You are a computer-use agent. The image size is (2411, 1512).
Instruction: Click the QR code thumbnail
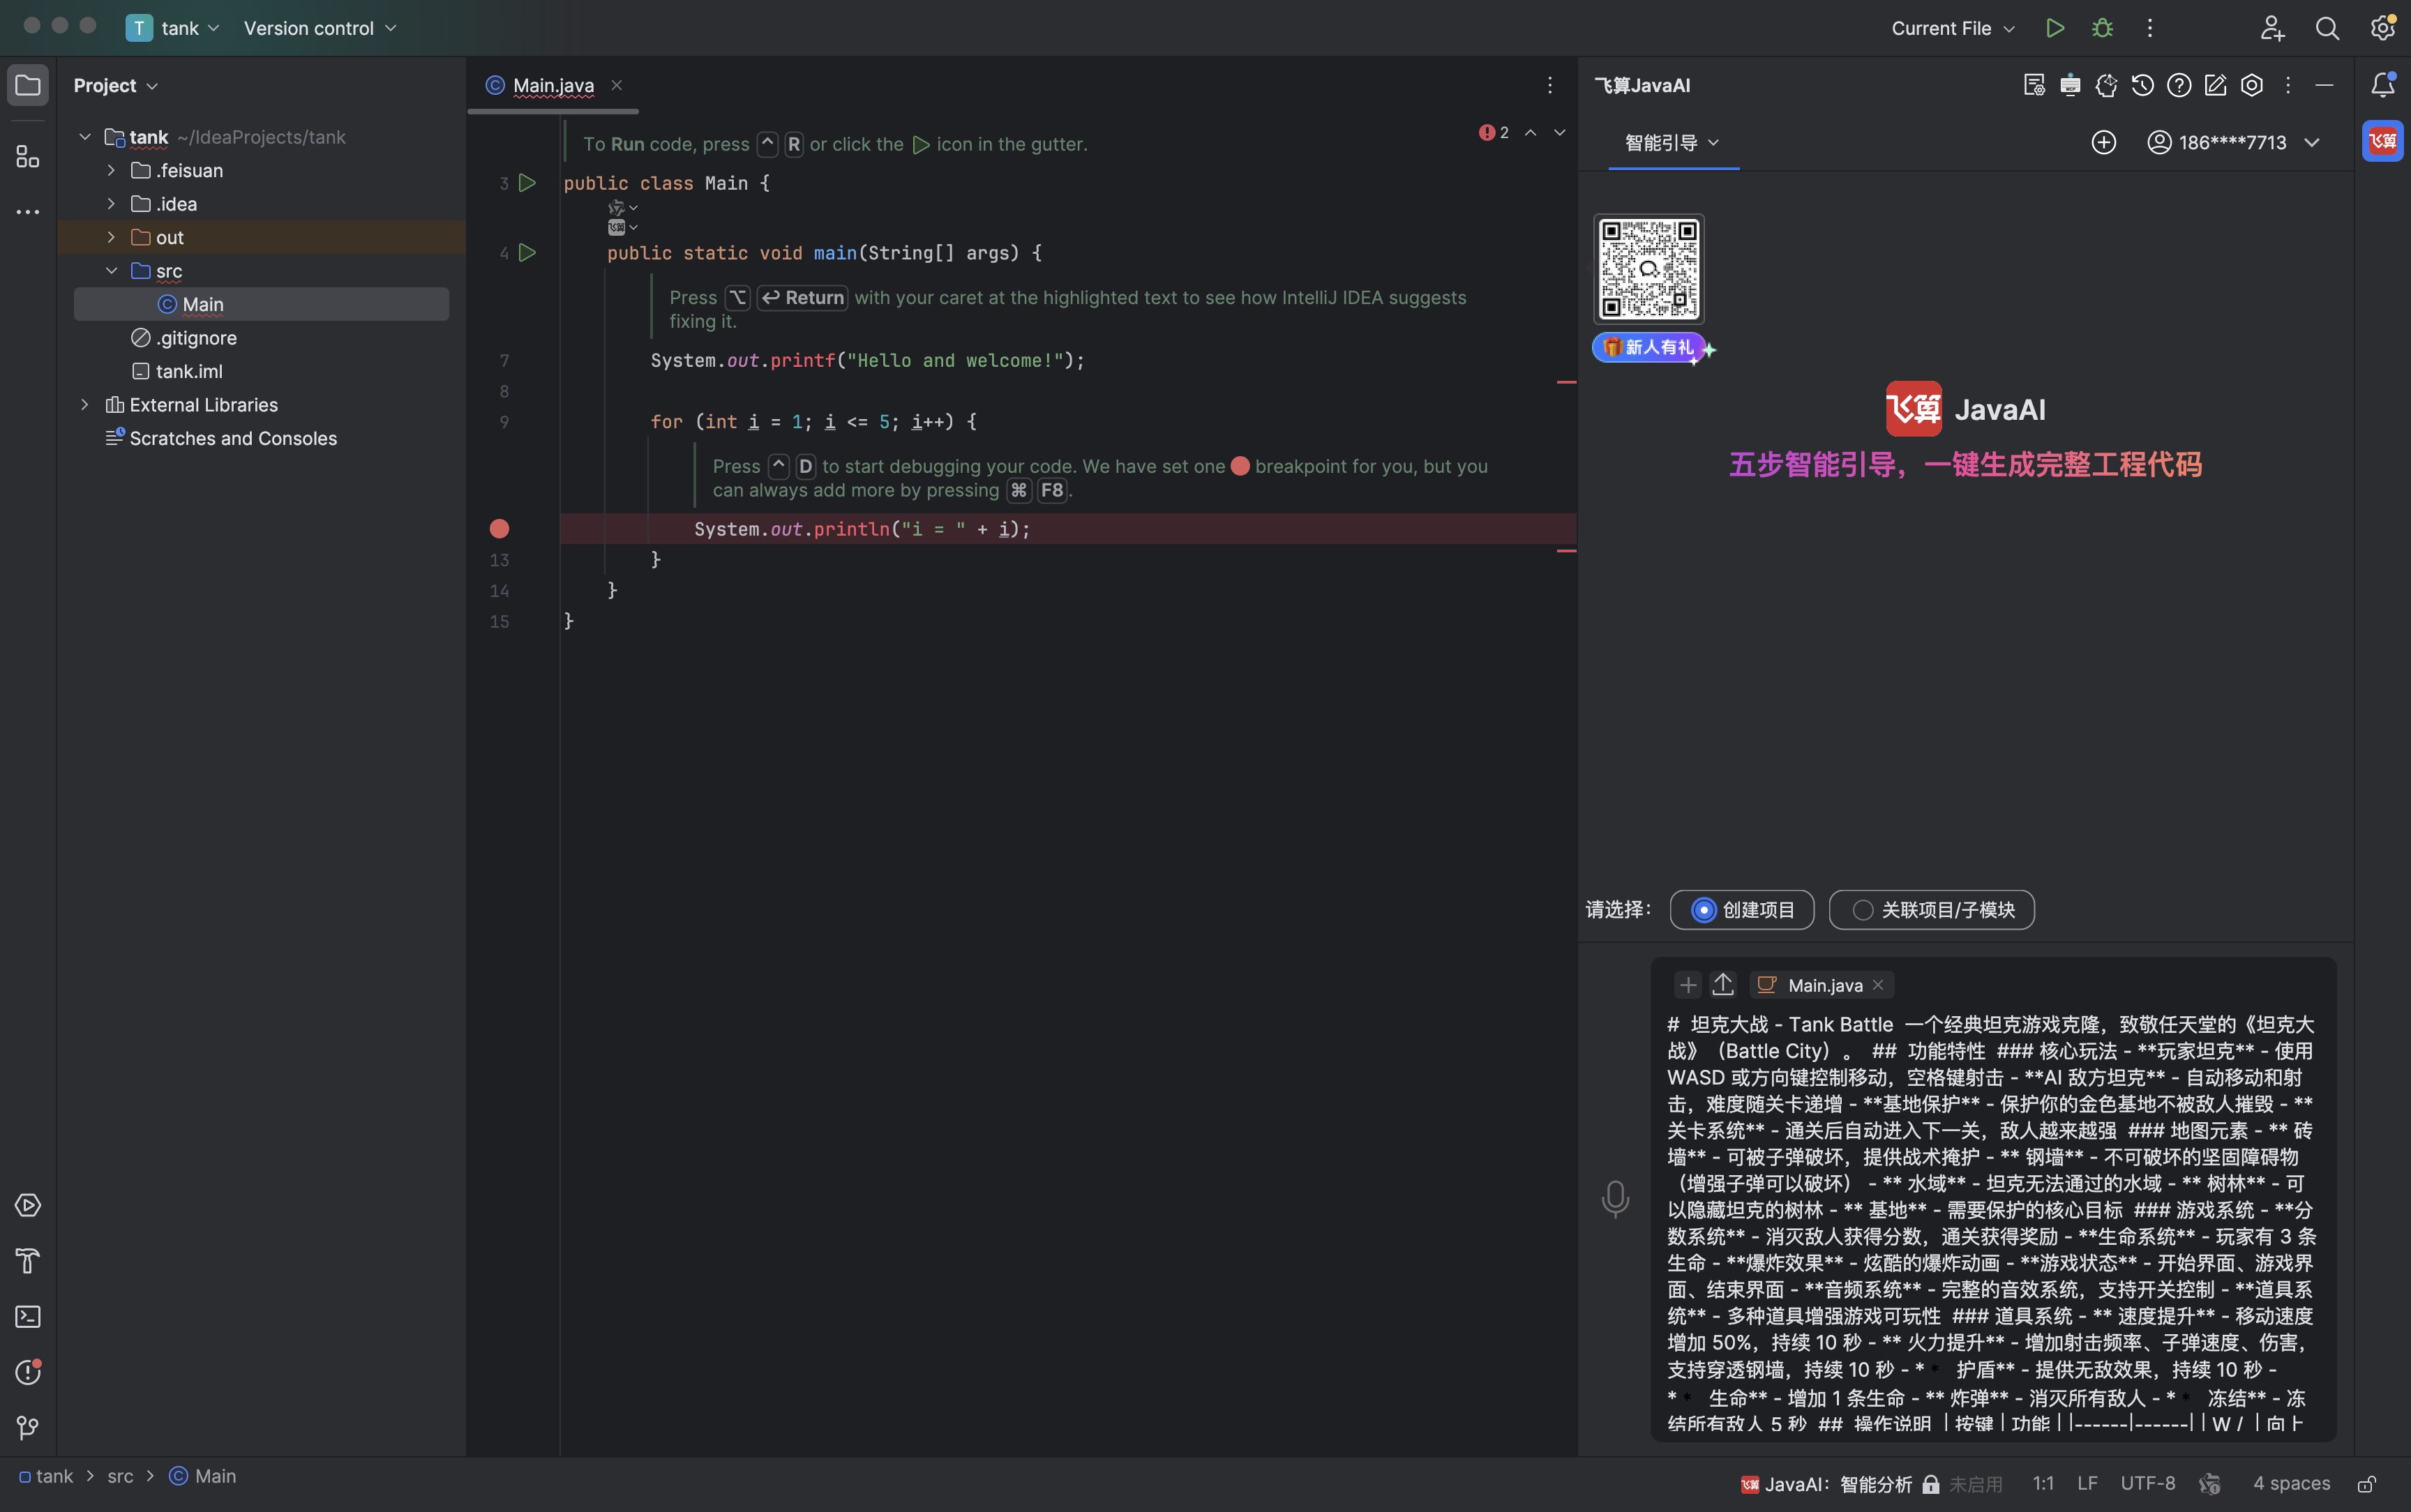pyautogui.click(x=1649, y=269)
